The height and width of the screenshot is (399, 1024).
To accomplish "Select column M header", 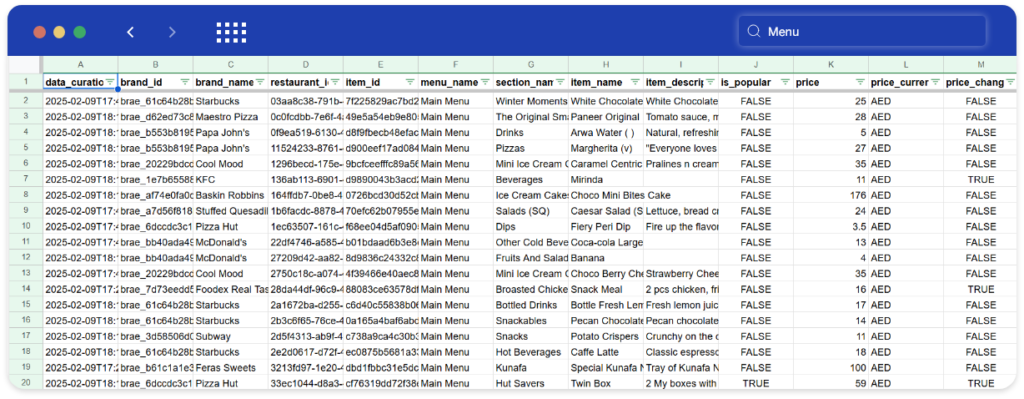I will (x=981, y=65).
